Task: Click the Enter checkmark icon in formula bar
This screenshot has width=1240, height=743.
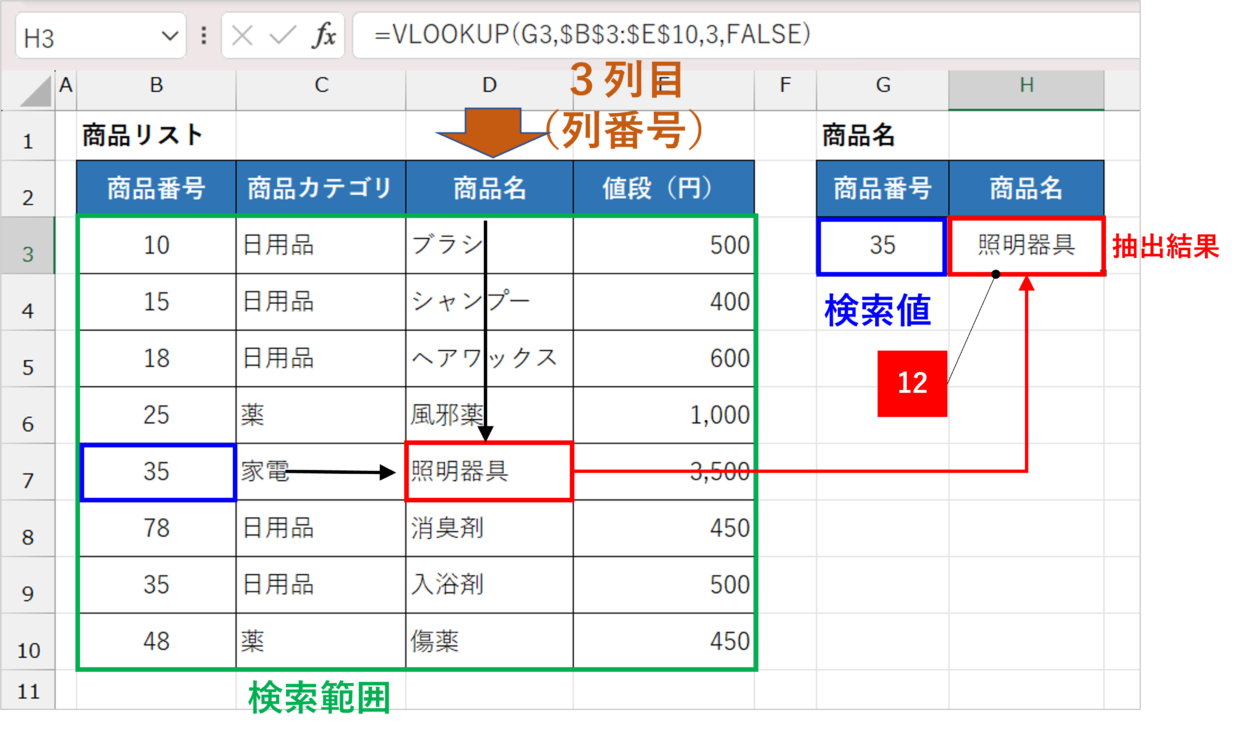Action: coord(283,36)
